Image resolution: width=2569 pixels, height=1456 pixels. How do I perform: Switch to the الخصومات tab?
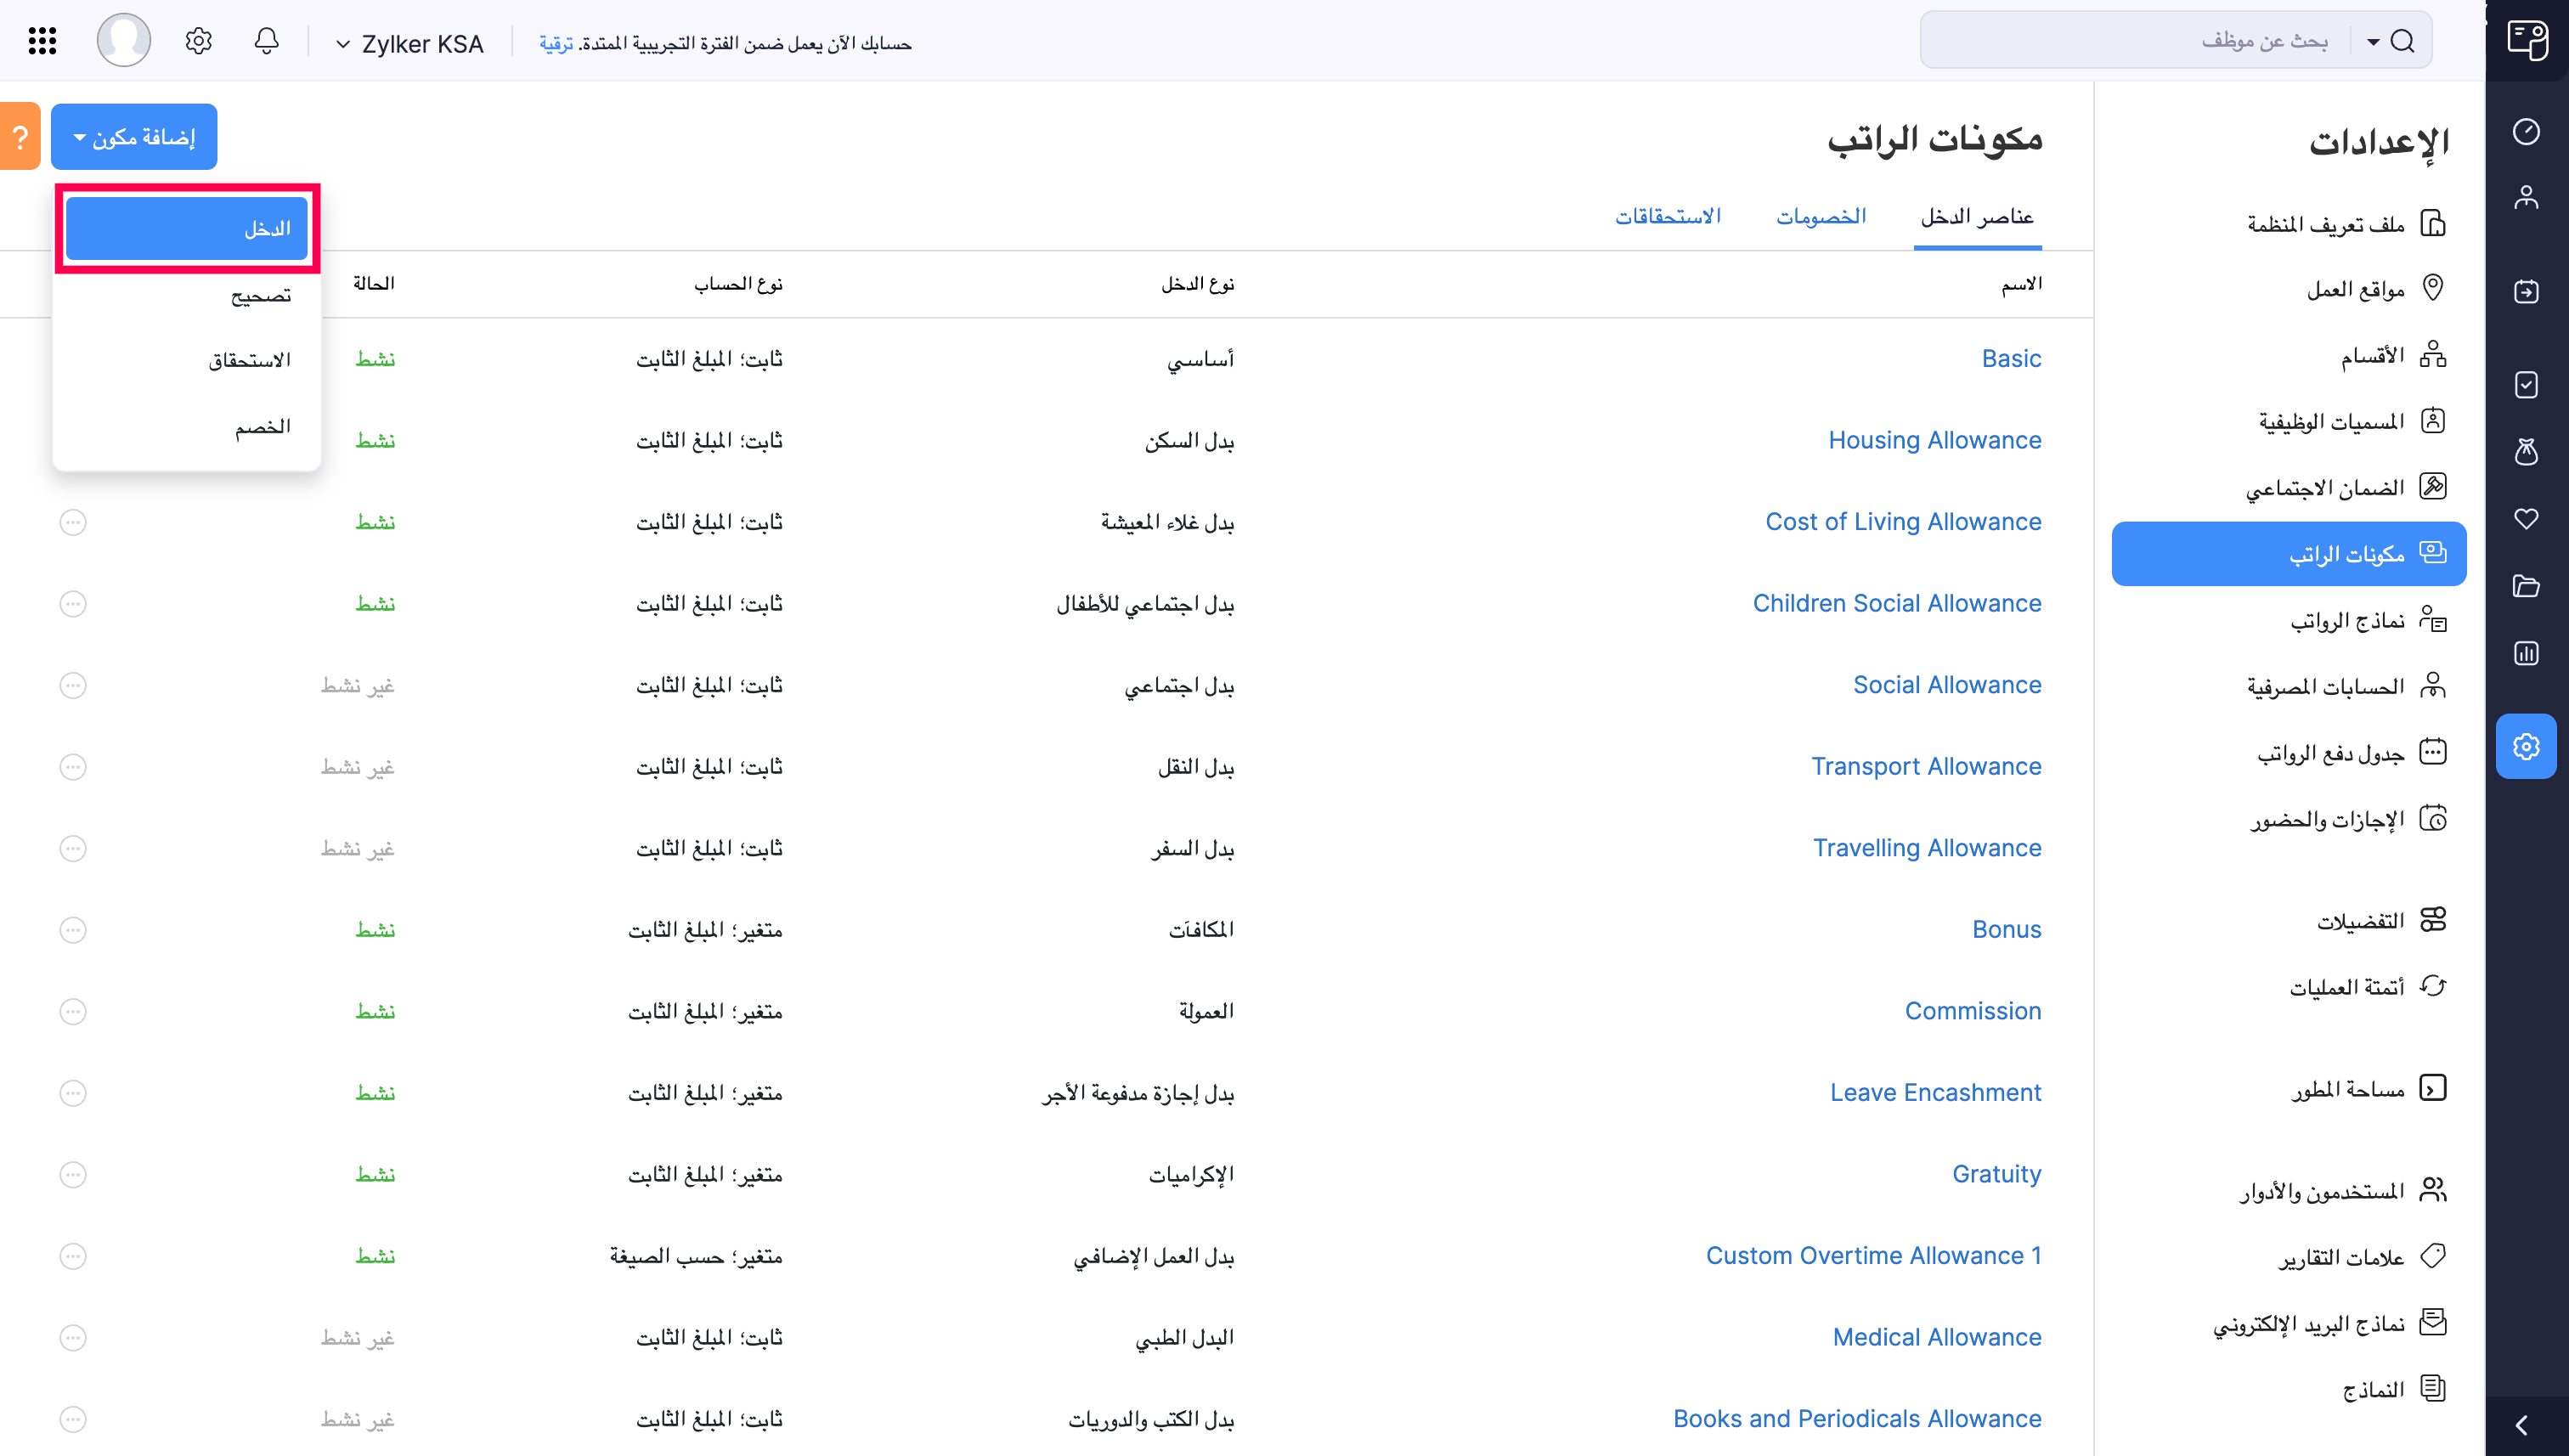[x=1822, y=215]
